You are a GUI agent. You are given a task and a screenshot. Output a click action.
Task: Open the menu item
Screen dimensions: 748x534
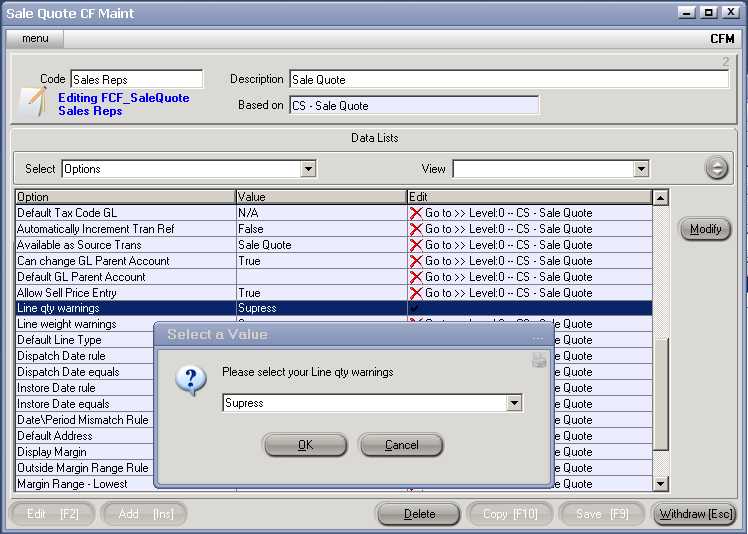click(x=35, y=38)
